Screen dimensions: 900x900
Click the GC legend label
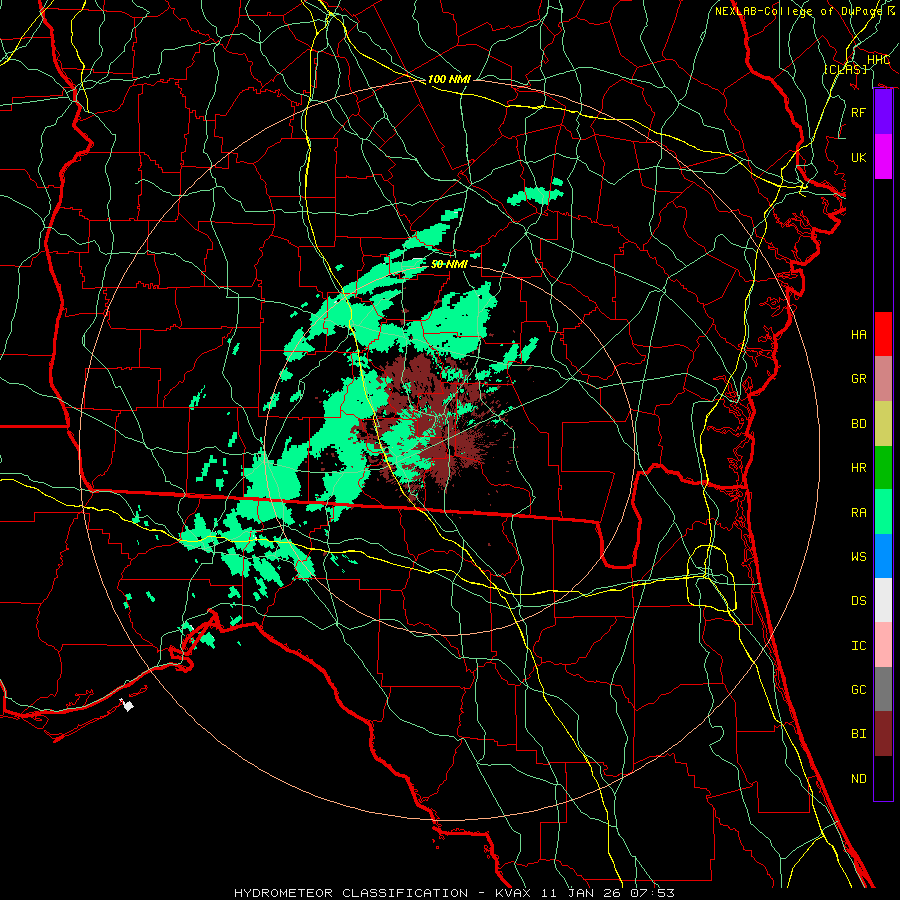[x=859, y=689]
